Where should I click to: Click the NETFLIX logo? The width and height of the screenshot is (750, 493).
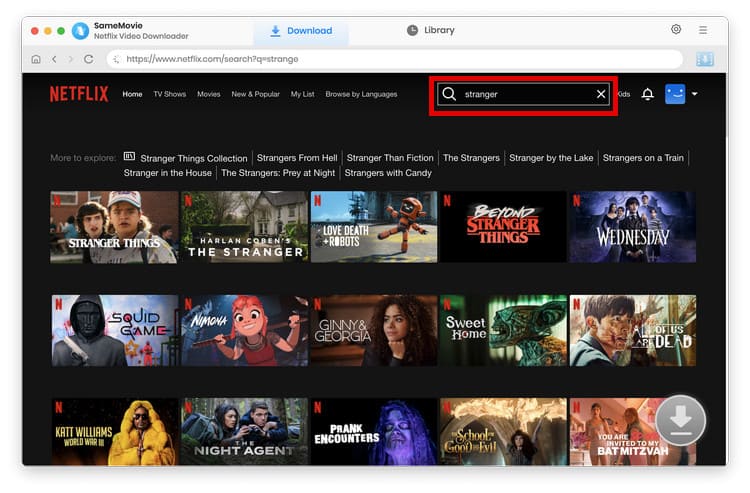pyautogui.click(x=79, y=94)
